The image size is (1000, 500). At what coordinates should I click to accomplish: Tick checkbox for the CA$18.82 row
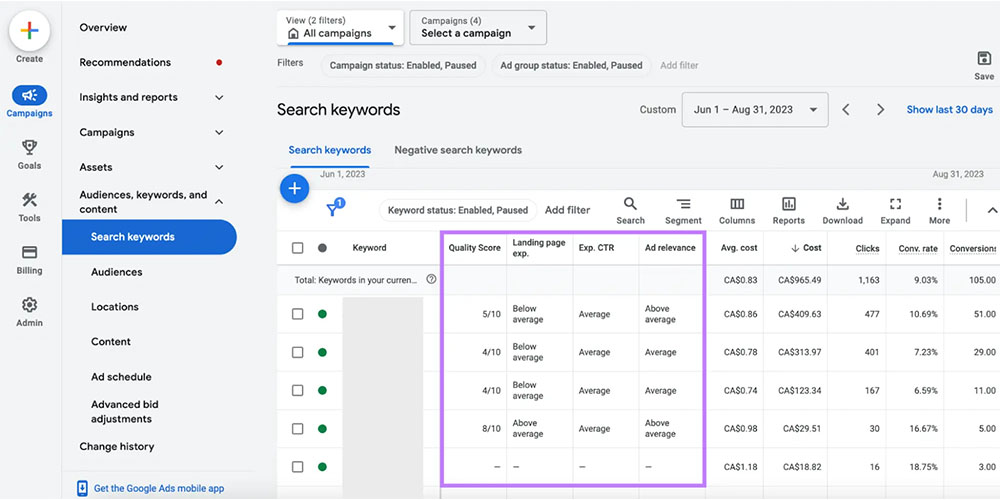pyautogui.click(x=297, y=467)
